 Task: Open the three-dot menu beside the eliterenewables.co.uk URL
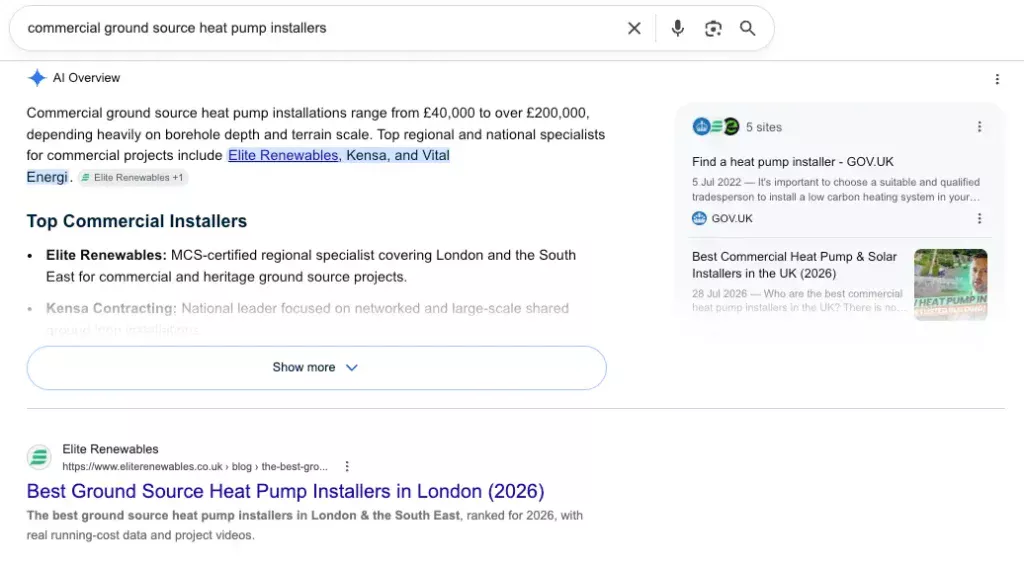tap(347, 466)
